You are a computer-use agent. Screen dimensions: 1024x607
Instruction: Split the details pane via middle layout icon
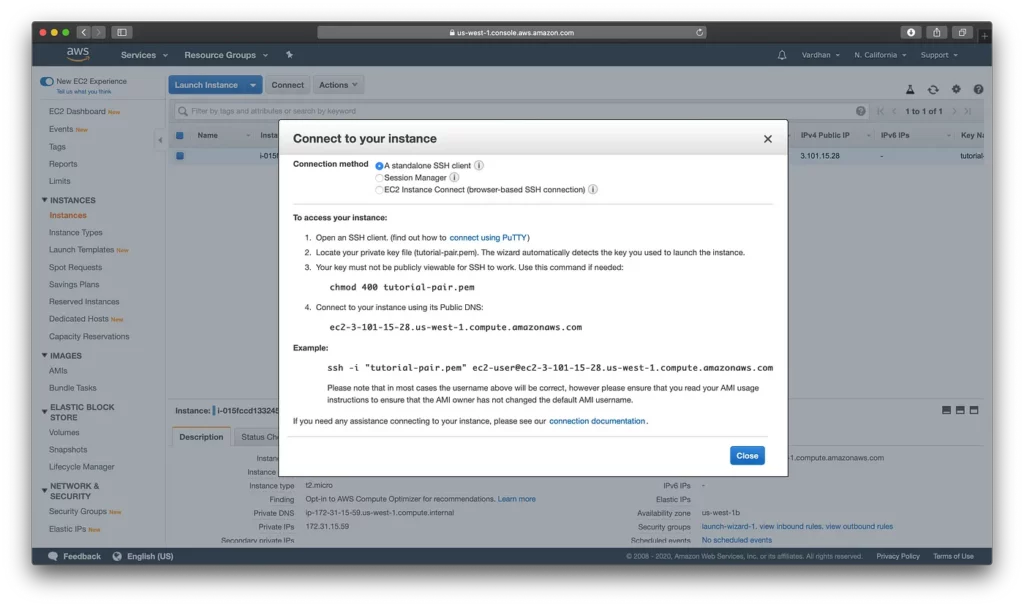point(960,410)
